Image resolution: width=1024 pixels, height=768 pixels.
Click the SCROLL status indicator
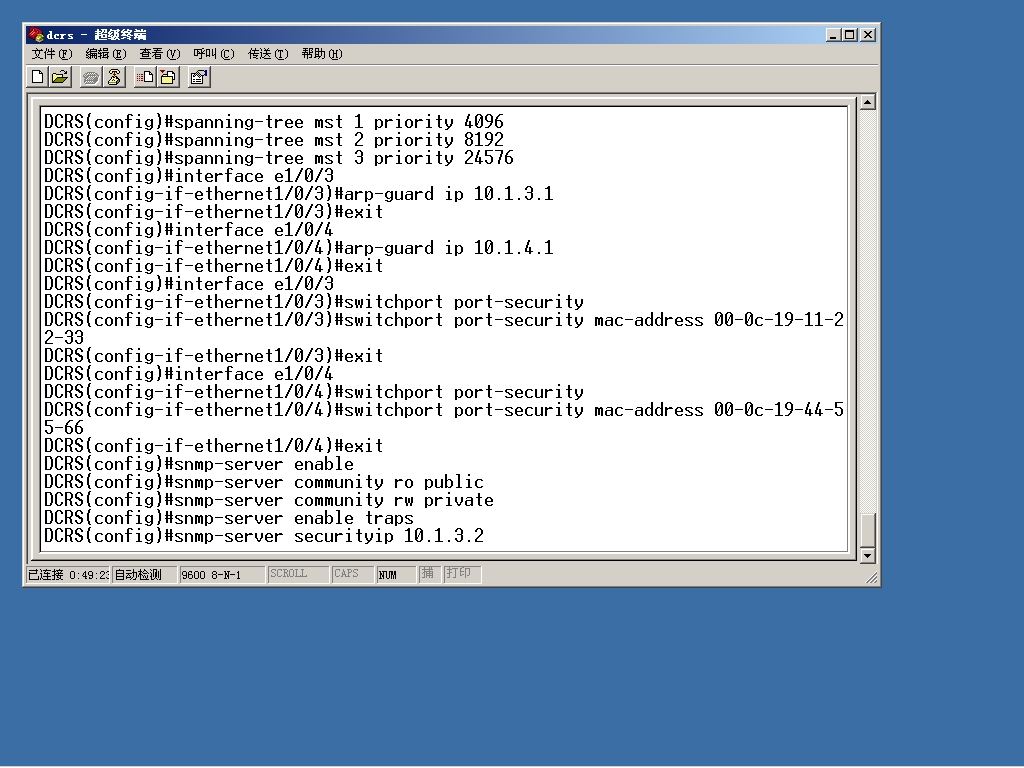tap(298, 574)
